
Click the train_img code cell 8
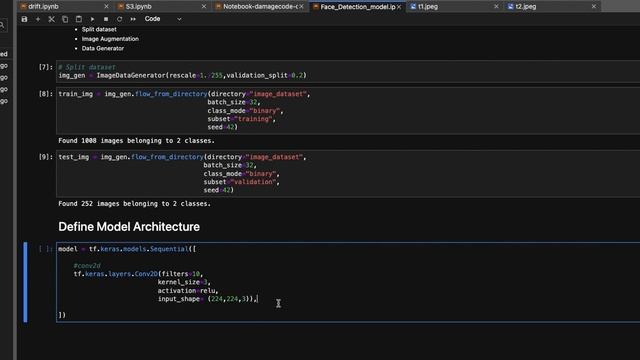click(x=348, y=111)
